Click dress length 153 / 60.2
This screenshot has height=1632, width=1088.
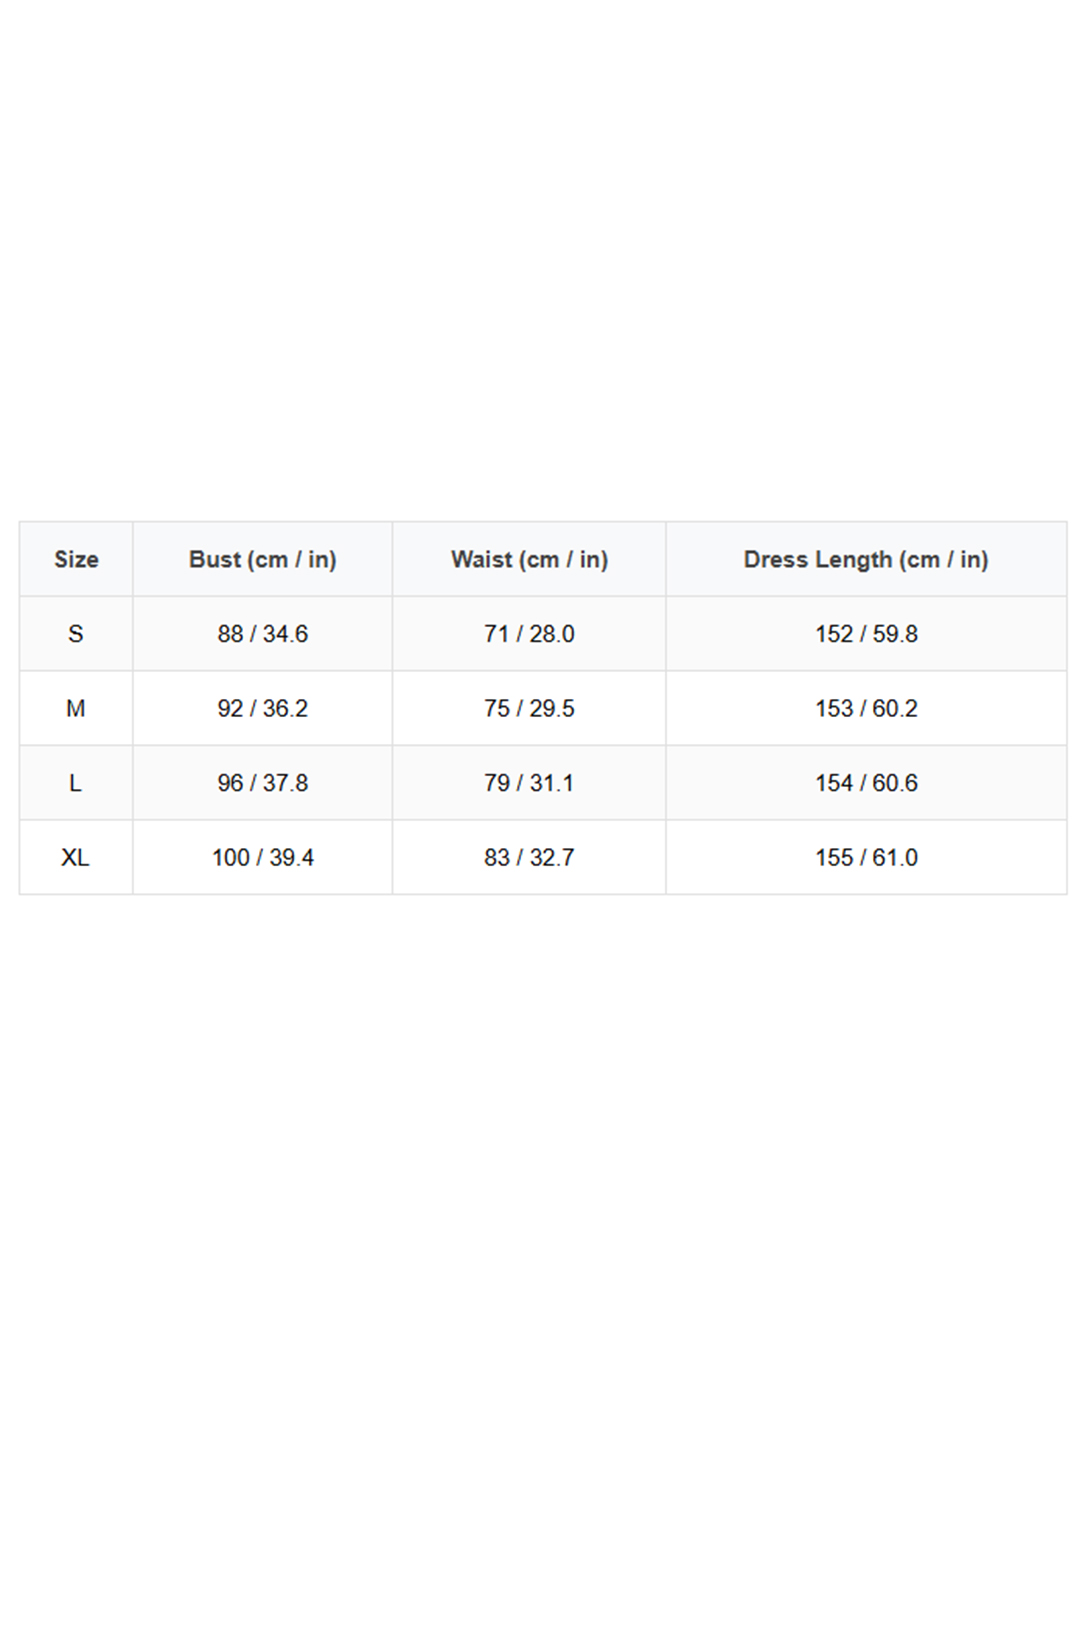coord(866,709)
